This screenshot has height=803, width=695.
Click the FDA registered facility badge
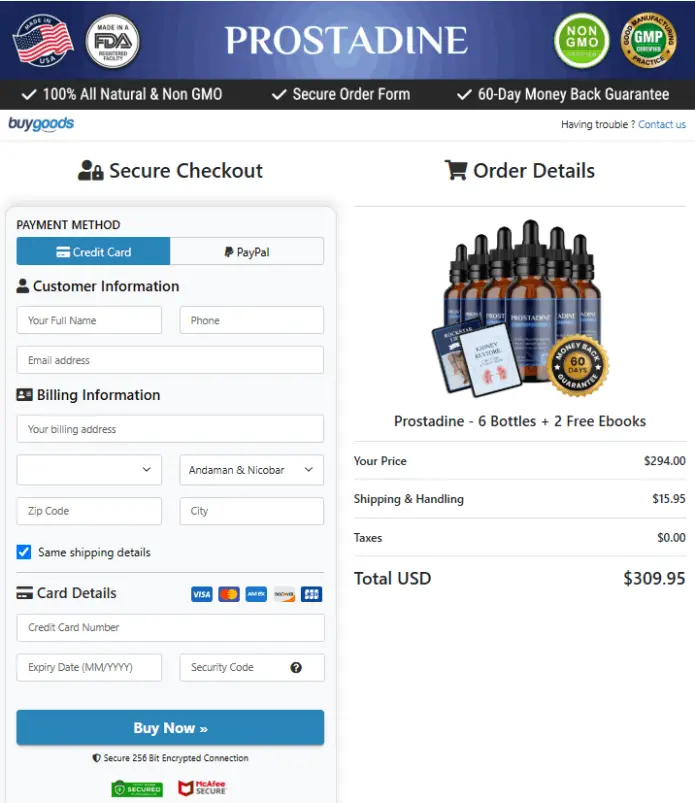coord(113,41)
